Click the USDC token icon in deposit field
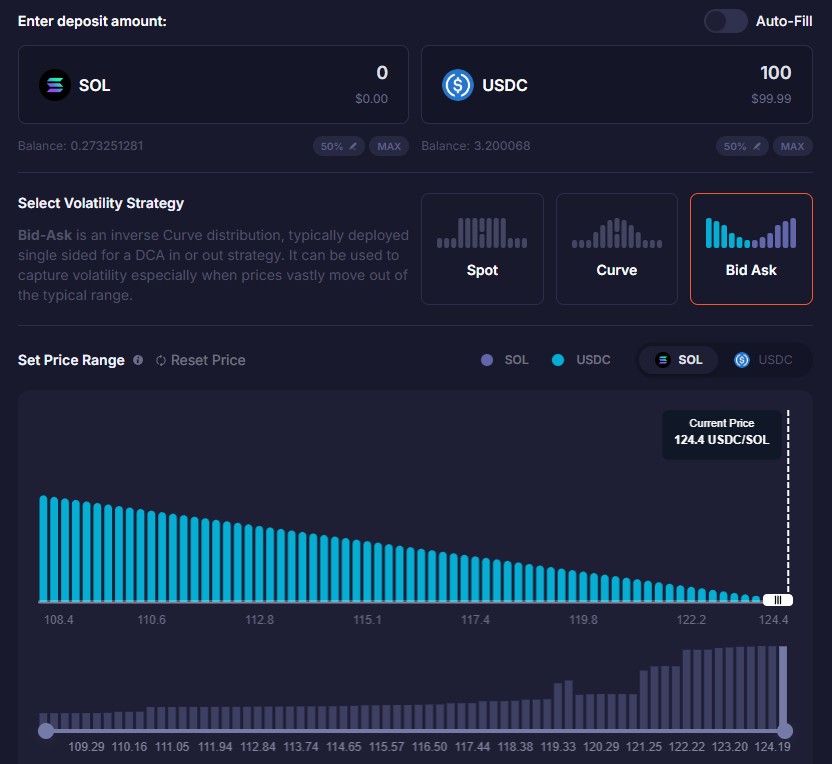The width and height of the screenshot is (832, 764). [458, 85]
